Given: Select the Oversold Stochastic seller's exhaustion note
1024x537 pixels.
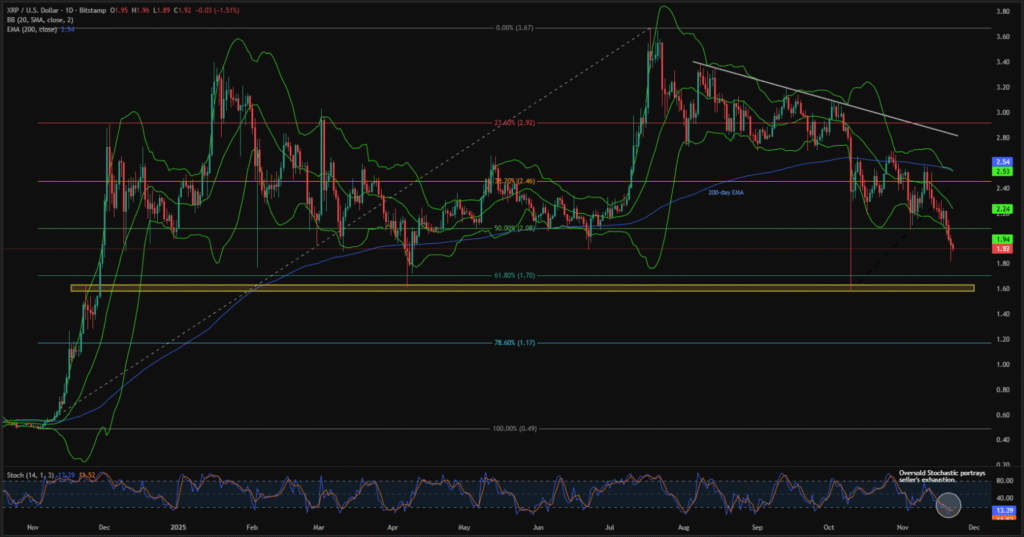Looking at the screenshot, I should coord(942,476).
